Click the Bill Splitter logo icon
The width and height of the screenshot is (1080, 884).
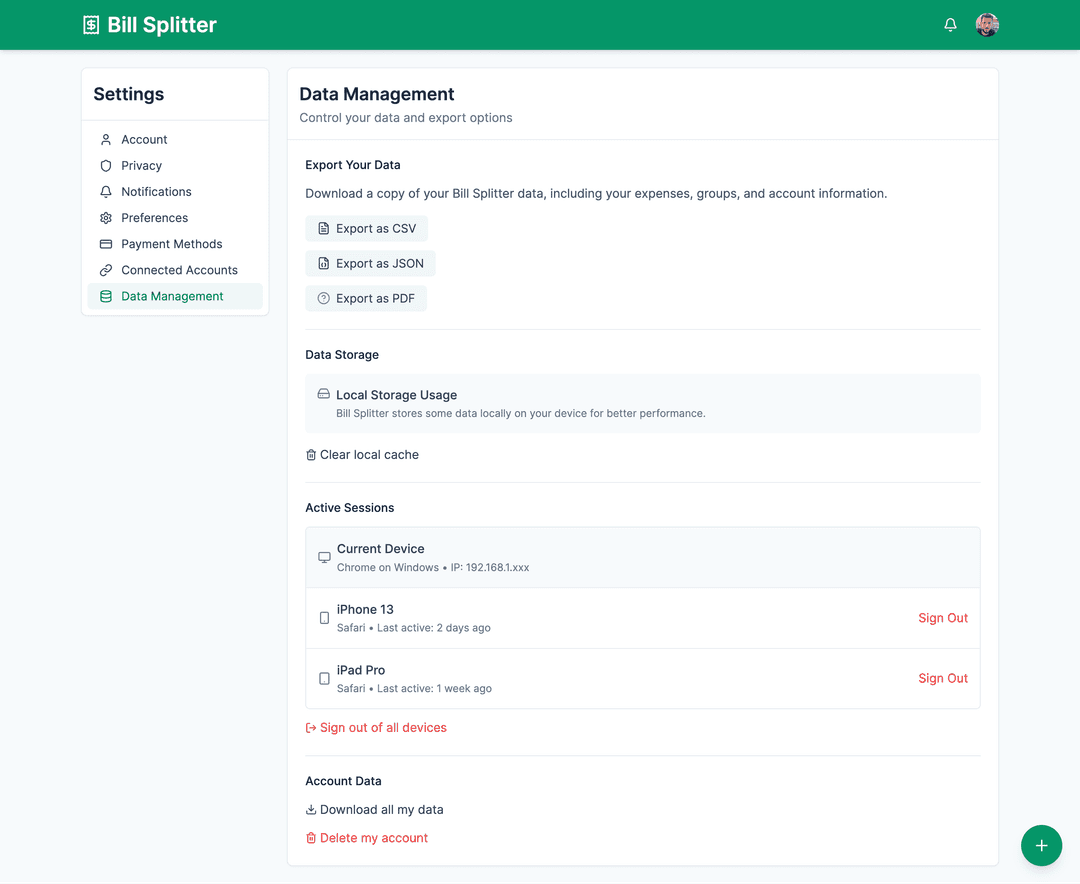[x=91, y=25]
